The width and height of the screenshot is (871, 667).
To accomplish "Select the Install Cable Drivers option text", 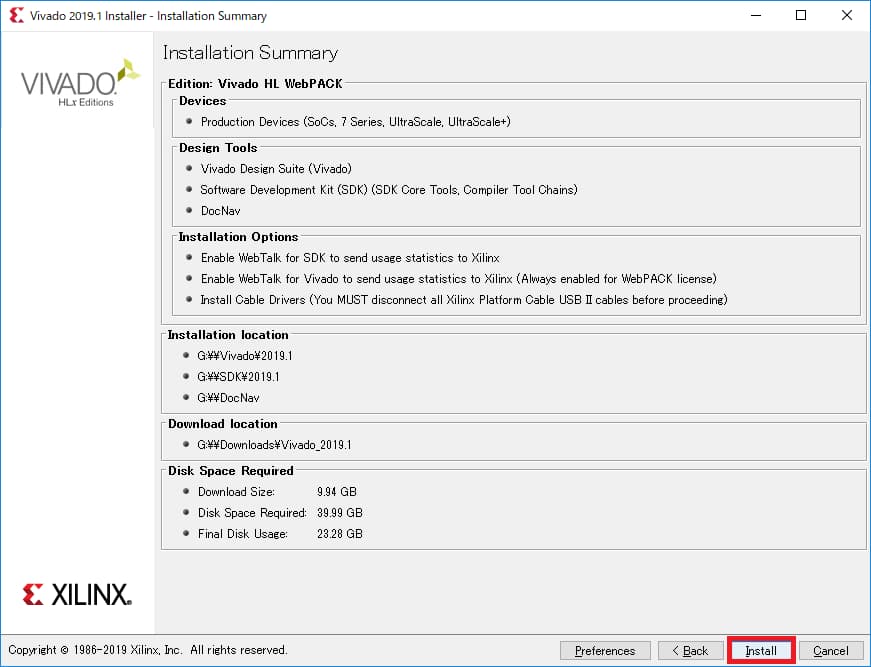I will pos(464,300).
